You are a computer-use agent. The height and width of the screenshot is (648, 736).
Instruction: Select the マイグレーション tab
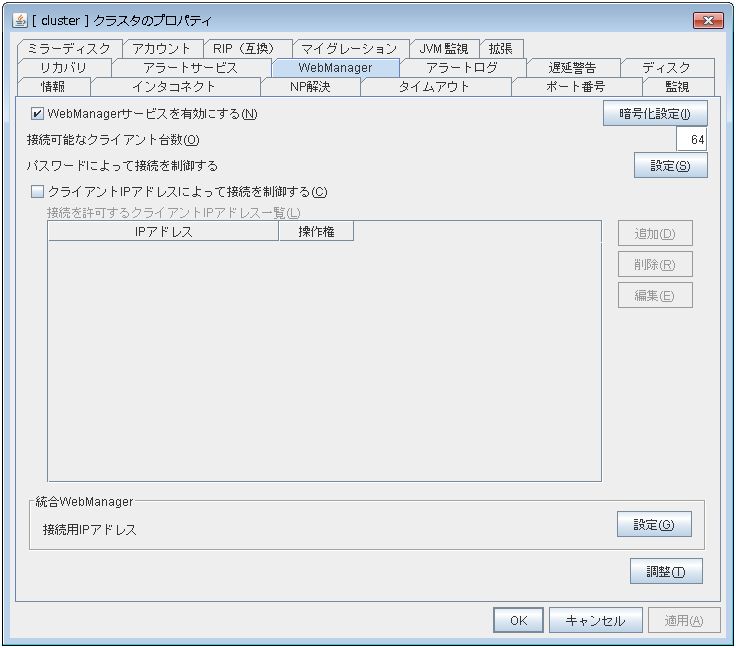(349, 48)
